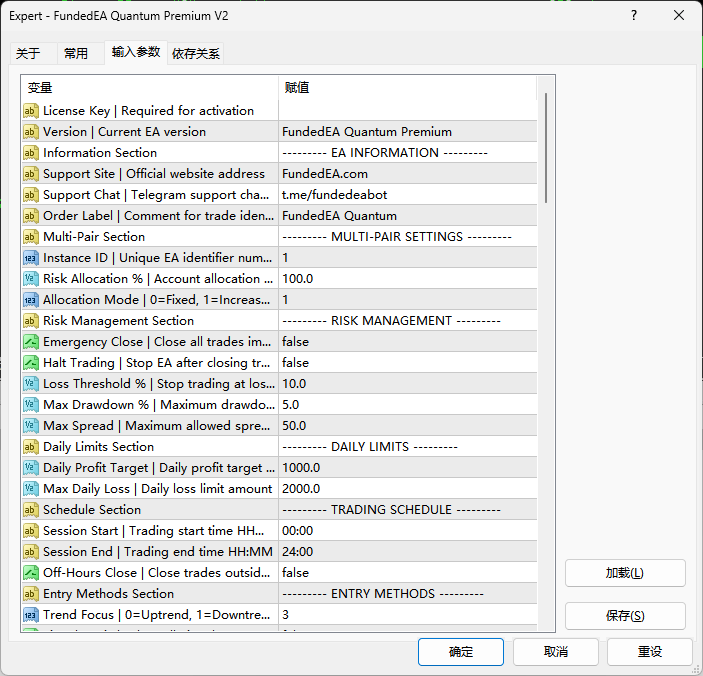Click the icon beside Daily Profit Target
This screenshot has width=703, height=676.
tap(31, 468)
